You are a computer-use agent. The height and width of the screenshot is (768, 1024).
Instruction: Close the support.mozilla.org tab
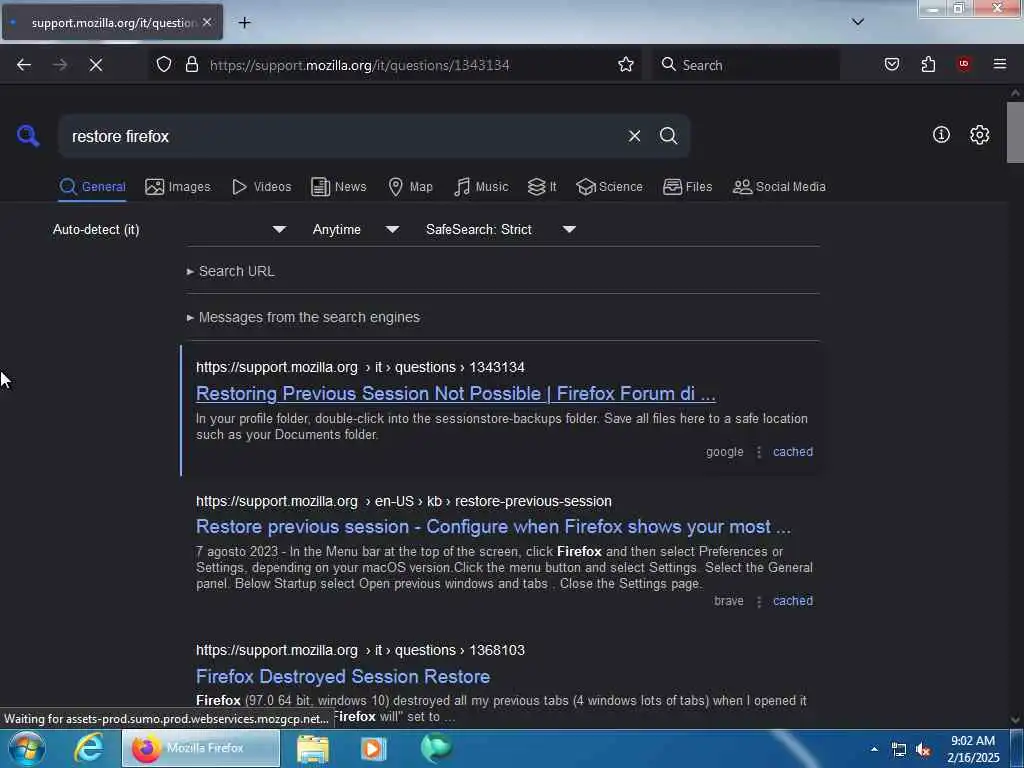pos(206,22)
